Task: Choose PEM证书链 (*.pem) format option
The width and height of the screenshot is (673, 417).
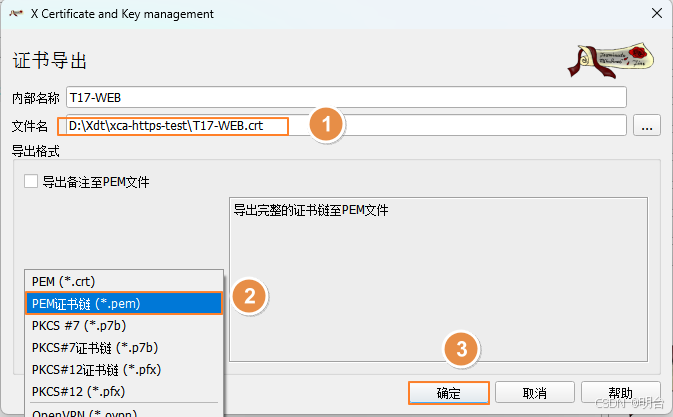Action: (x=124, y=303)
